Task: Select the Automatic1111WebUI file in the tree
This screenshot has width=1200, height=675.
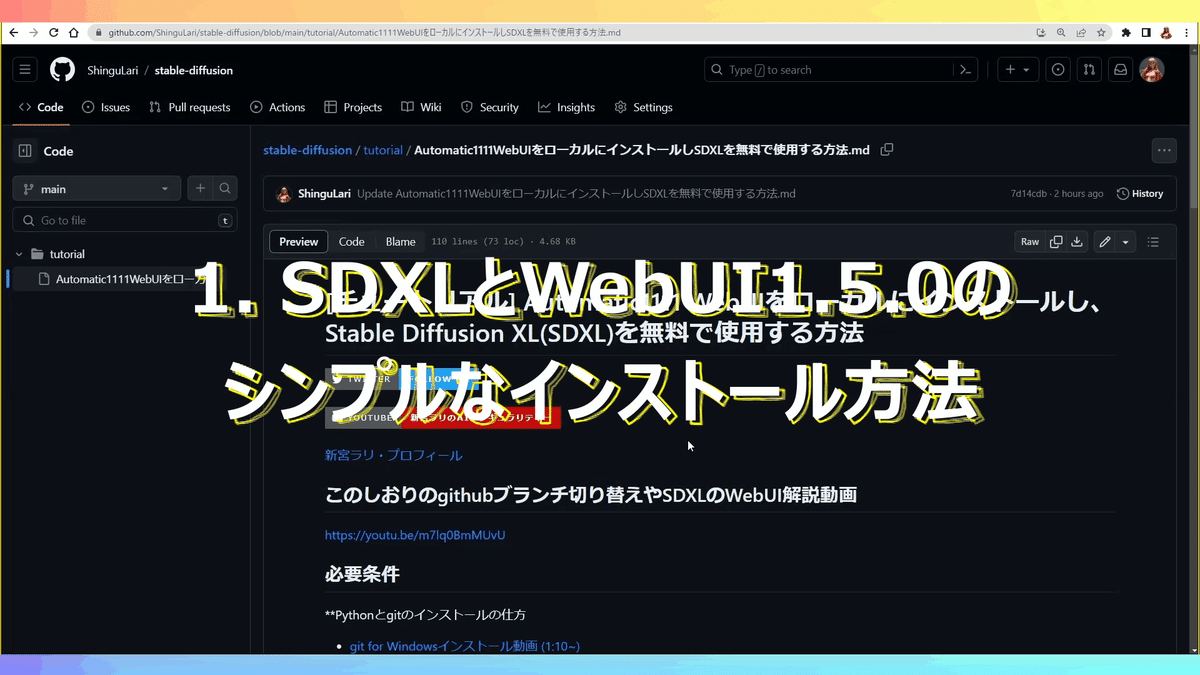Action: (x=124, y=279)
